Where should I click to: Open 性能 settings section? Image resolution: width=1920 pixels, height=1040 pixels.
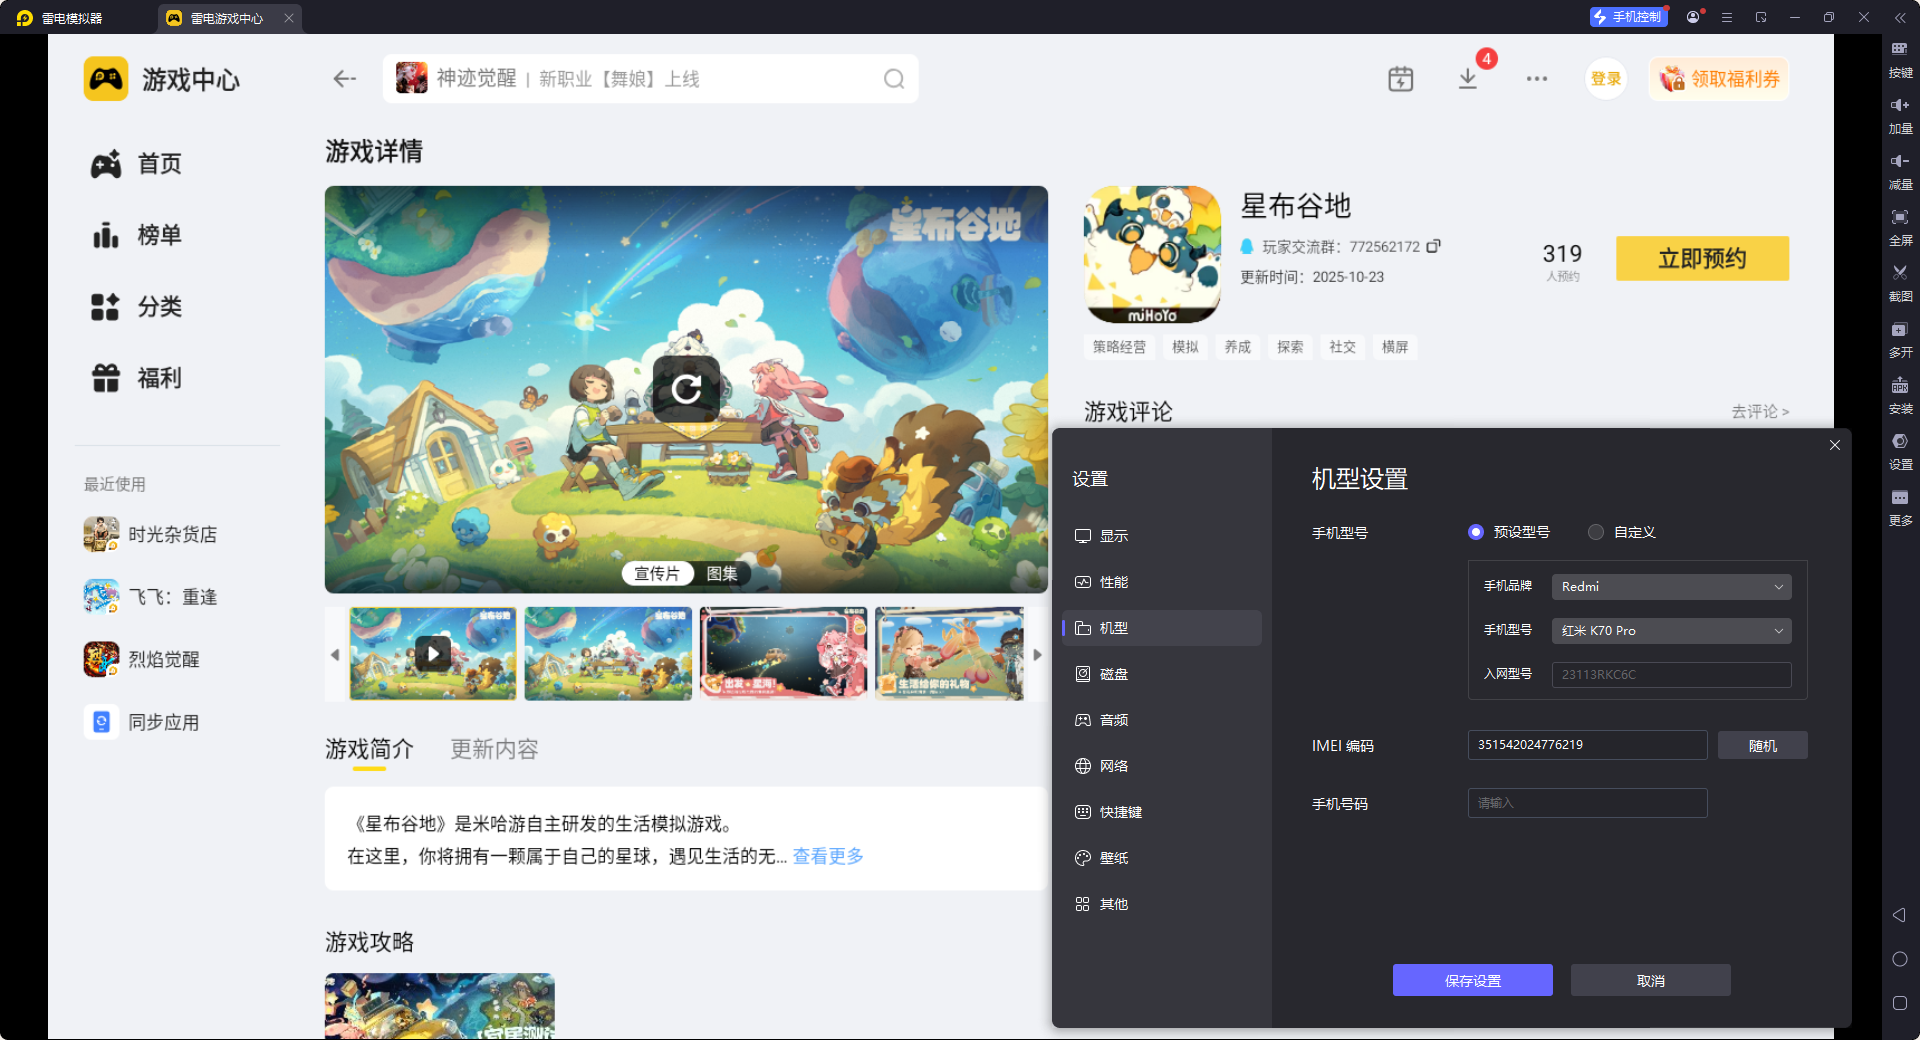tap(1162, 582)
